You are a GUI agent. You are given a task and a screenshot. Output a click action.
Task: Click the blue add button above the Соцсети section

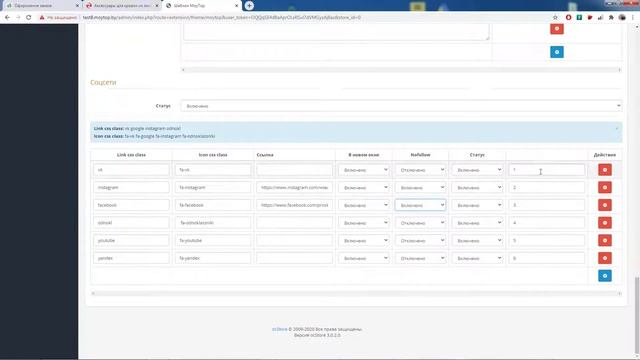point(557,52)
